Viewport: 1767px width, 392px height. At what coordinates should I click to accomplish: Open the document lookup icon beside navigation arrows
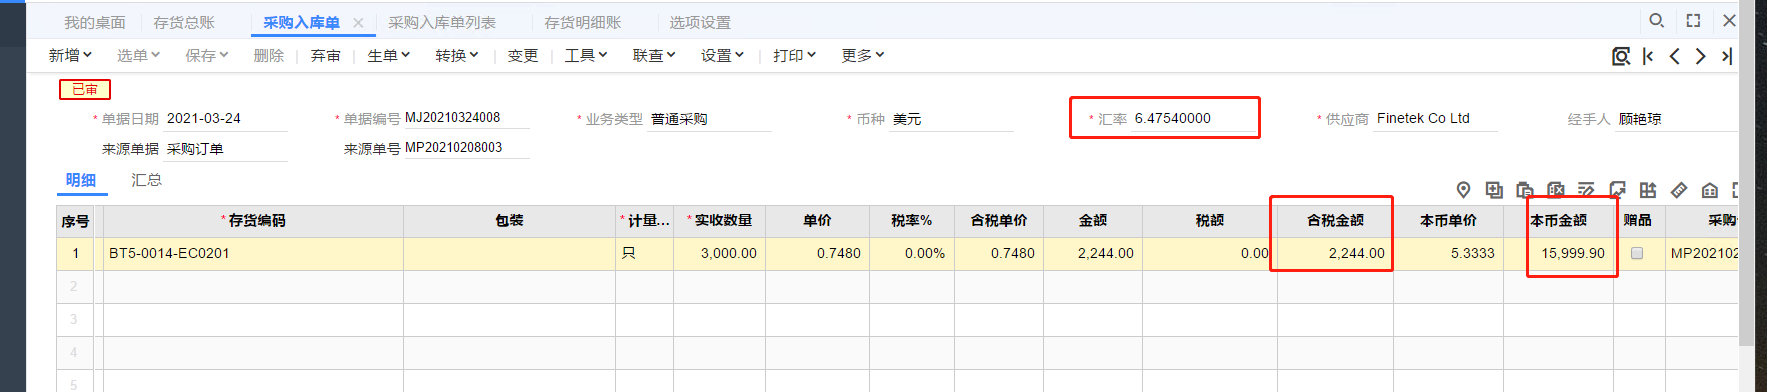pyautogui.click(x=1621, y=56)
